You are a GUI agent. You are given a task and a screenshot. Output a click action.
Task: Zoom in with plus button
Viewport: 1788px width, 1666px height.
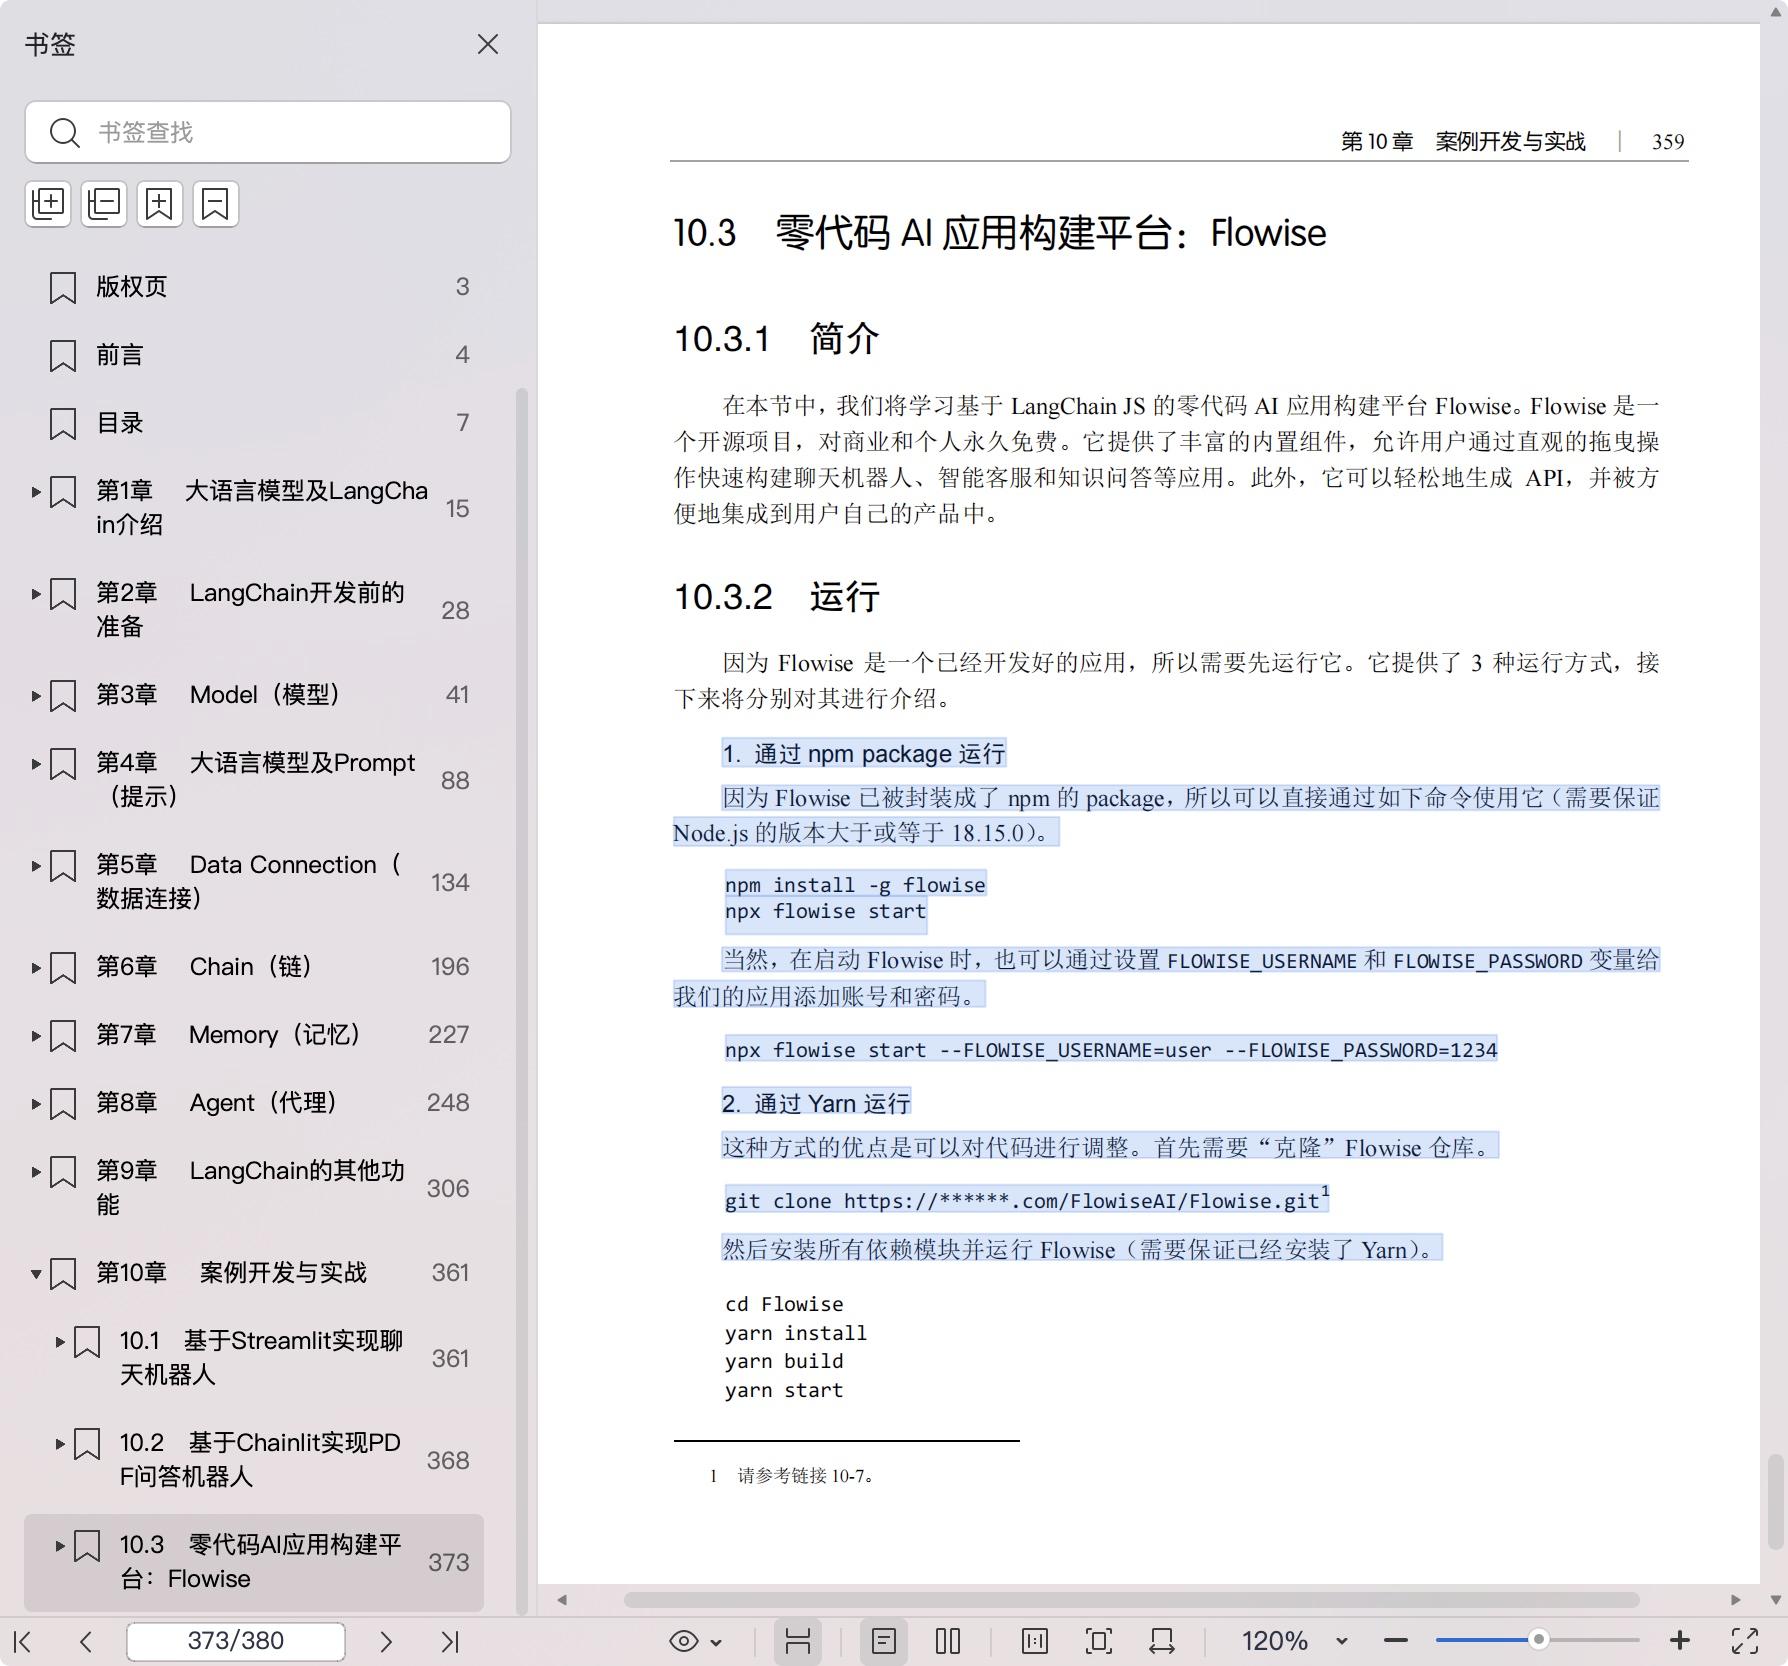point(1680,1641)
